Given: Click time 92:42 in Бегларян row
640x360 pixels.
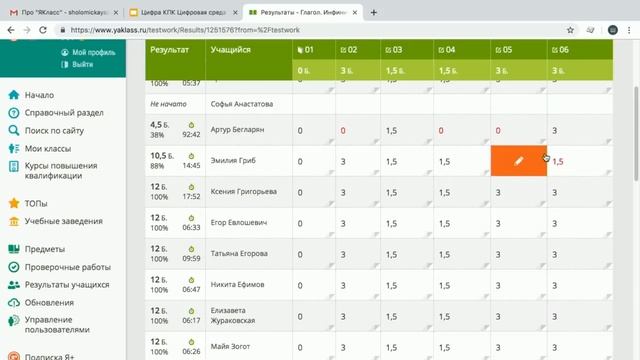Looking at the screenshot, I should point(191,135).
